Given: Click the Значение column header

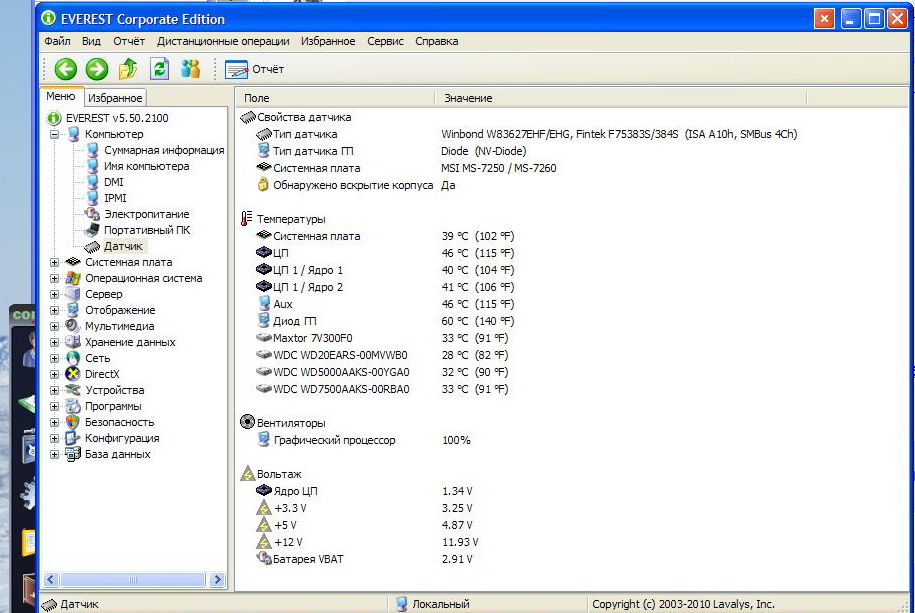Looking at the screenshot, I should click(468, 98).
